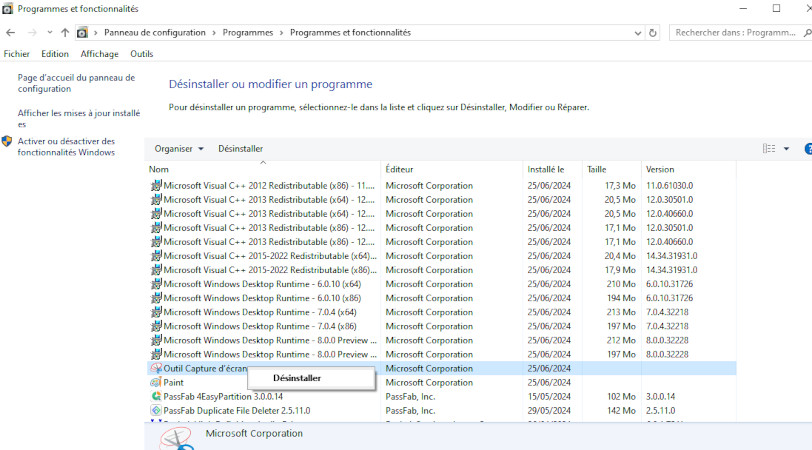Click Programmes et fonctionnalités breadcrumb segment

pyautogui.click(x=350, y=33)
